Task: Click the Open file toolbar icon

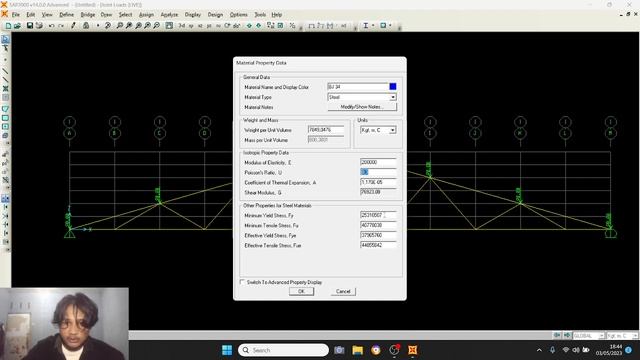Action: 18,26
